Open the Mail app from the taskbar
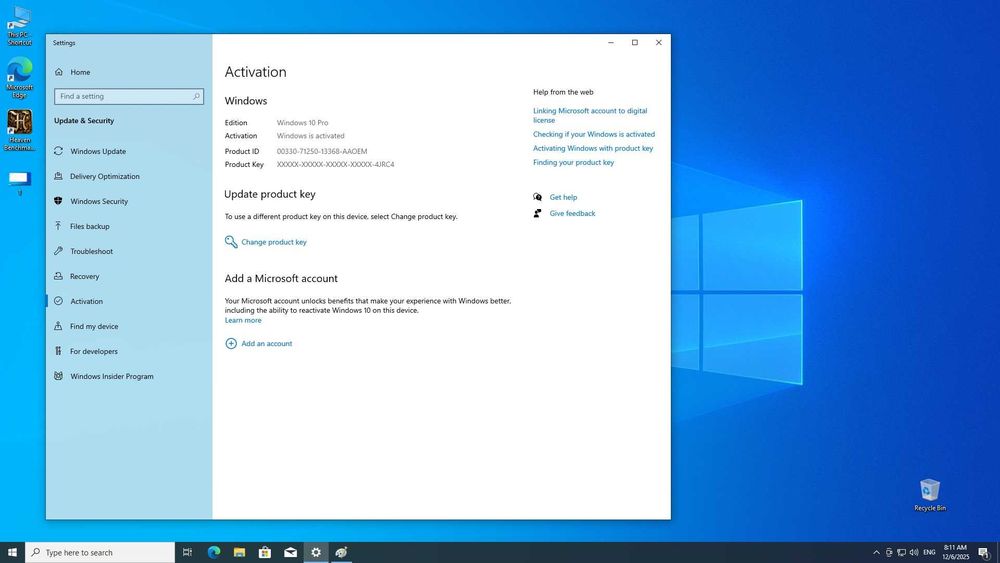1000x563 pixels. 290,552
